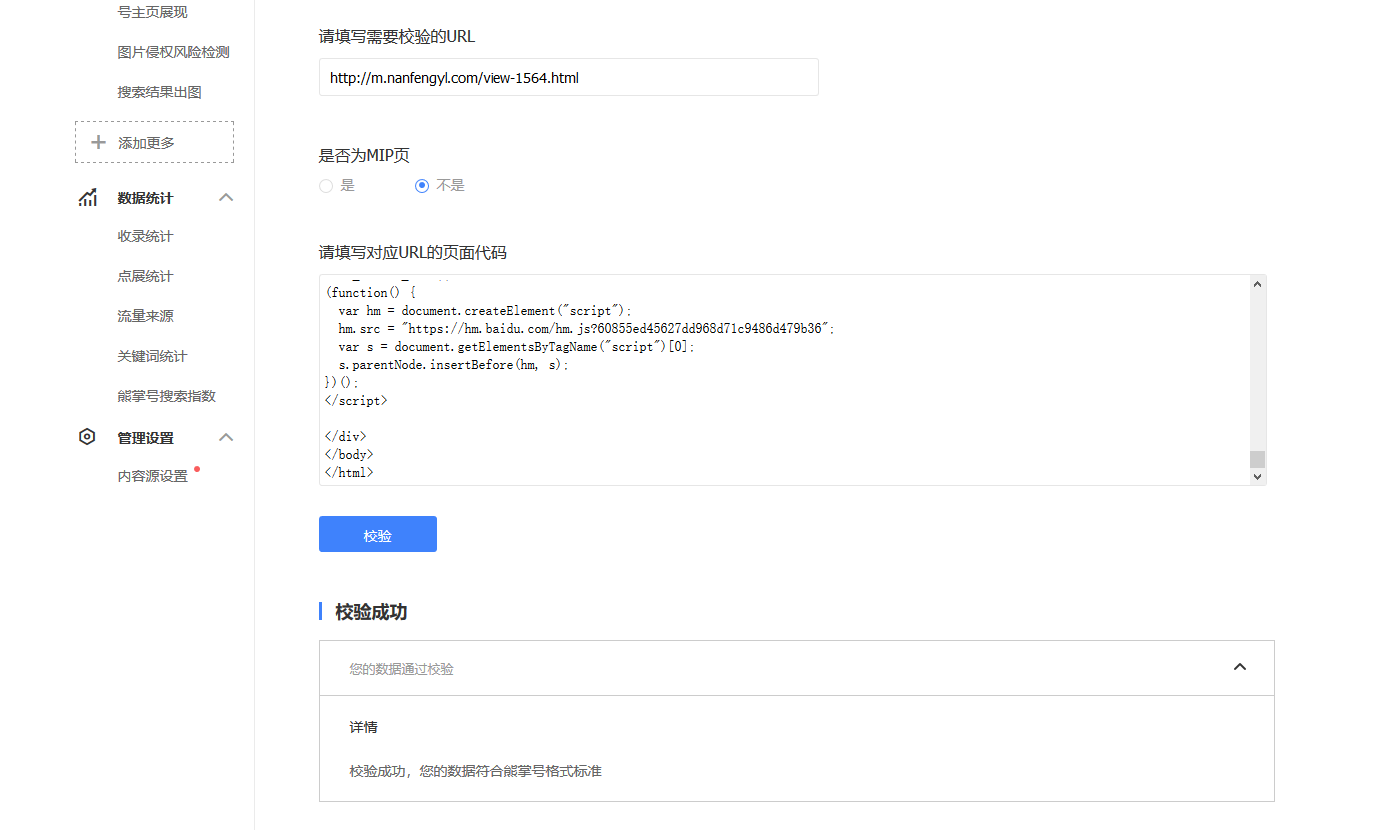
Task: Click the 请填写需要校验的URL label
Action: click(397, 37)
